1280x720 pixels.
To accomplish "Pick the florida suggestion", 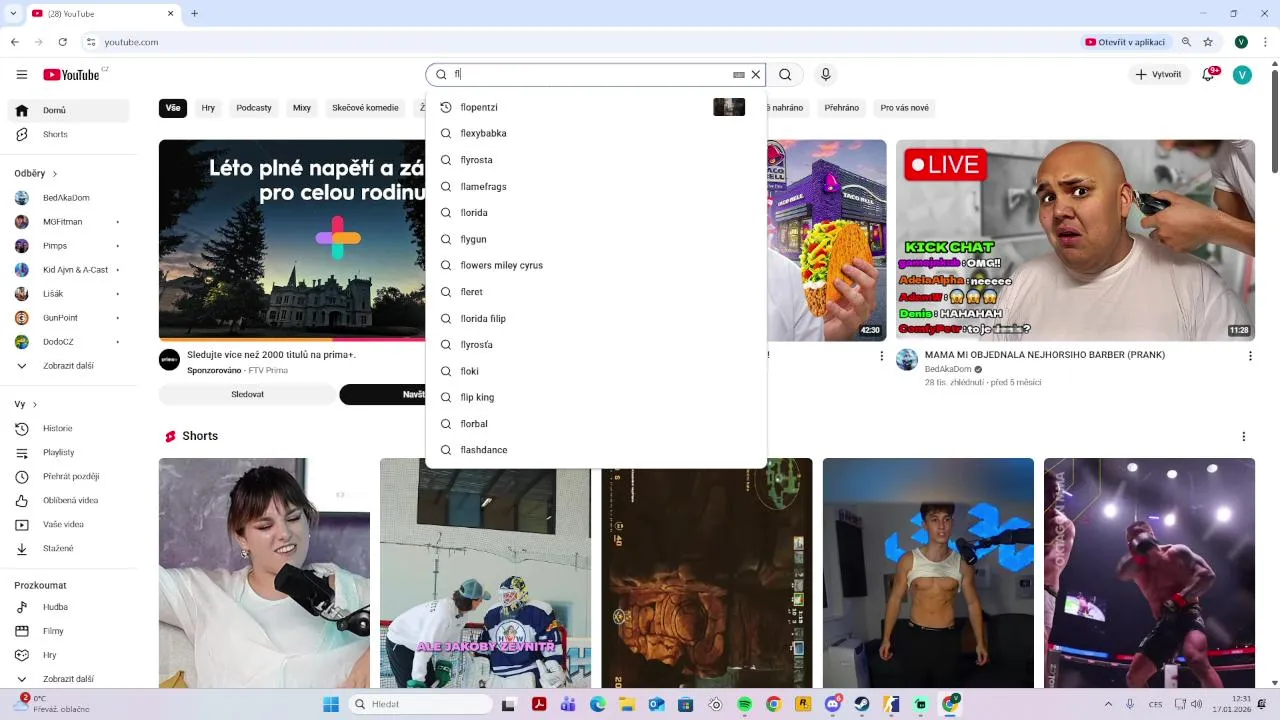I will 596,213.
